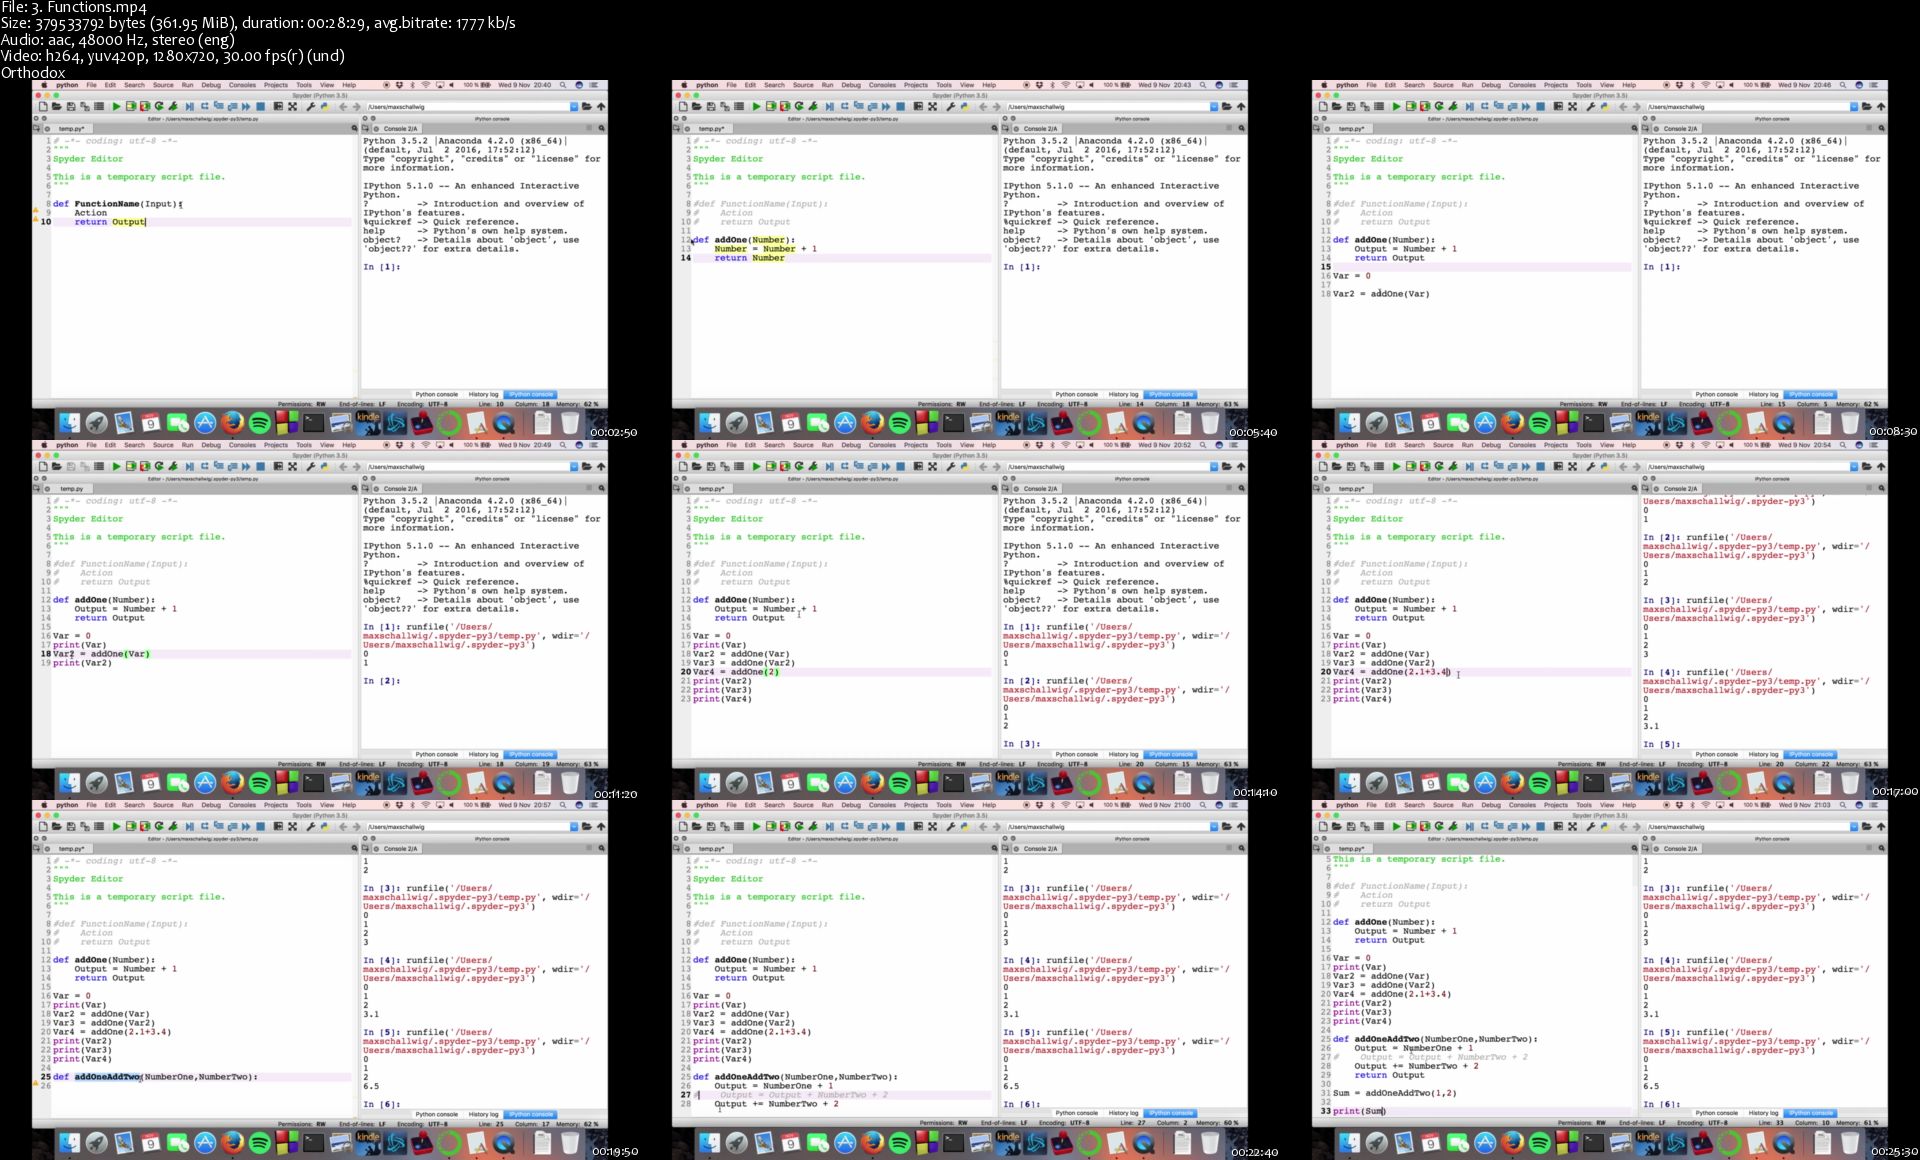This screenshot has height=1160, width=1920.
Task: Open working directory dropdown in 00:02:50 frame
Action: coord(574,106)
